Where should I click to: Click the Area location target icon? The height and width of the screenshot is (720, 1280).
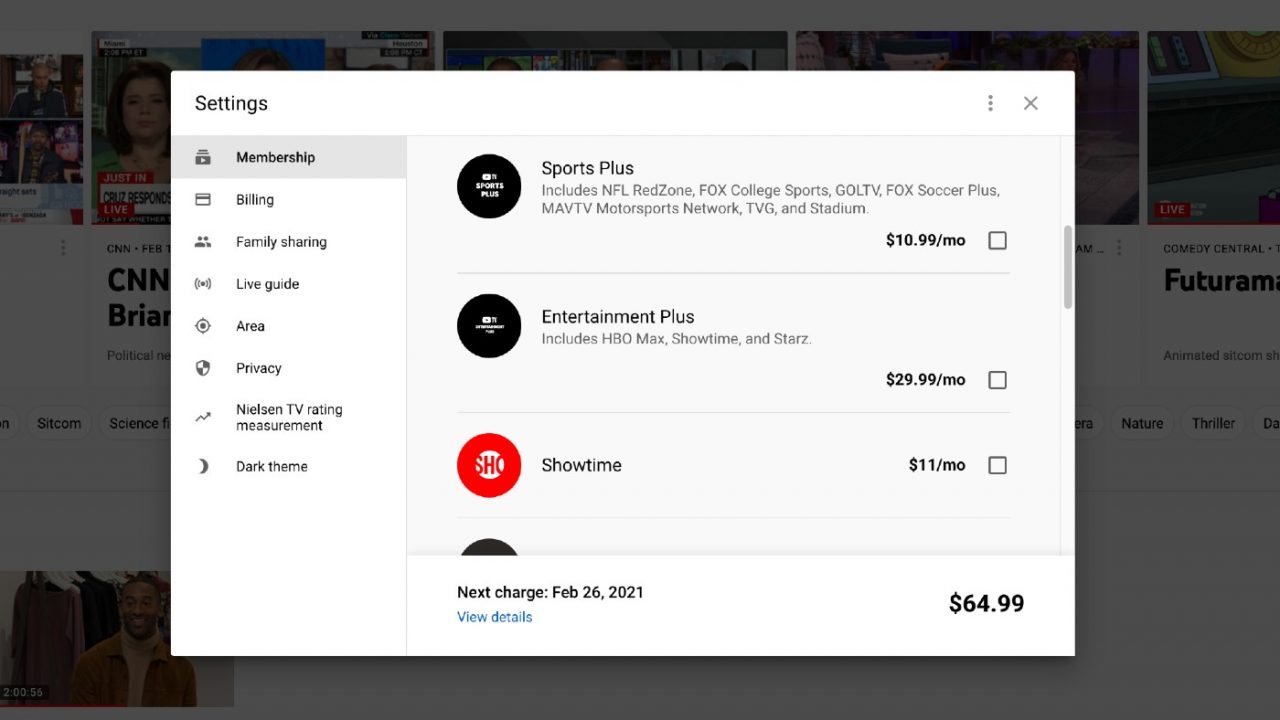(203, 326)
